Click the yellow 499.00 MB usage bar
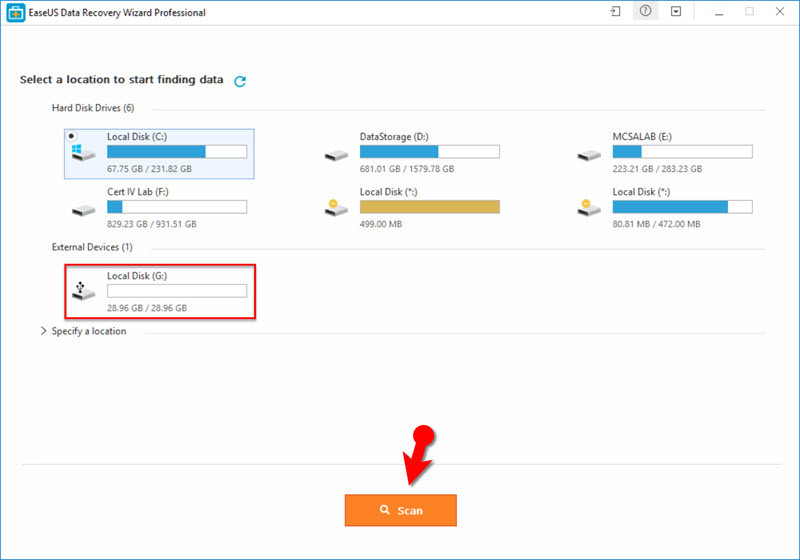Viewport: 800px width, 560px height. click(x=430, y=207)
